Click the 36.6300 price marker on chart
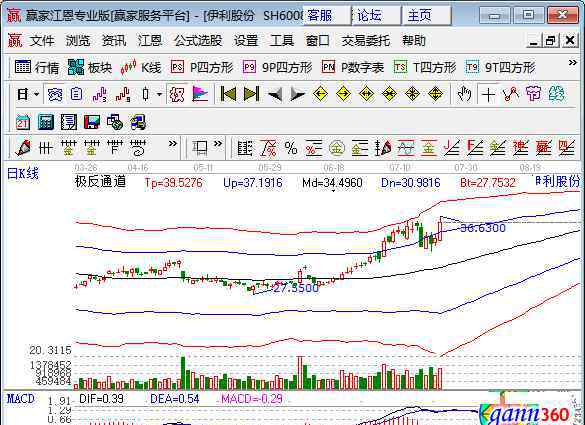The width and height of the screenshot is (585, 425). tap(483, 228)
